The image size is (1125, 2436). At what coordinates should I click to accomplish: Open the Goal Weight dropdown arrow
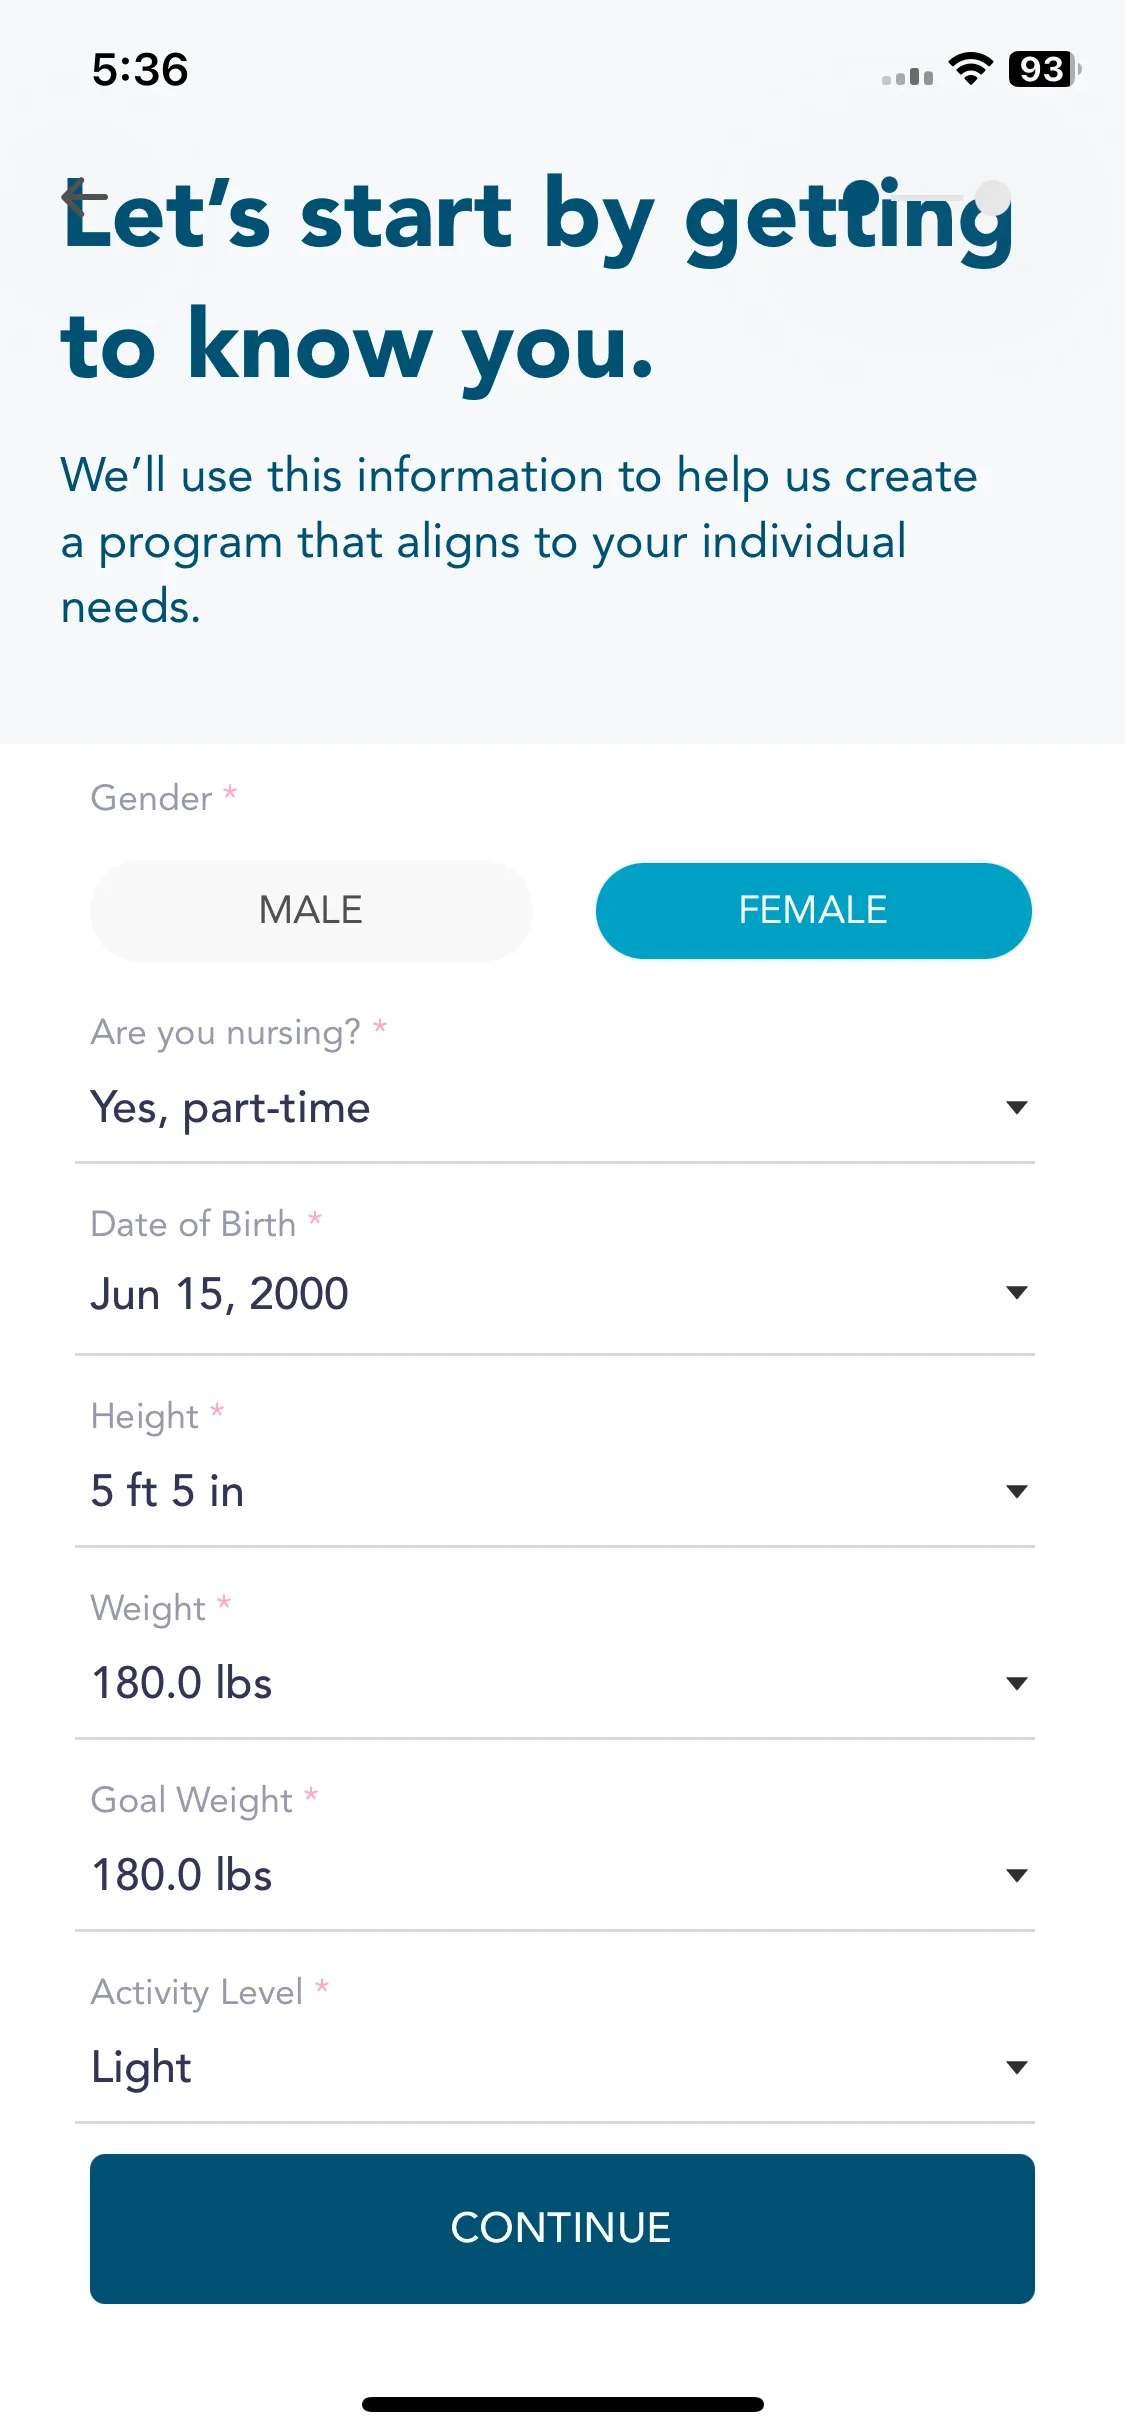click(x=1016, y=1875)
